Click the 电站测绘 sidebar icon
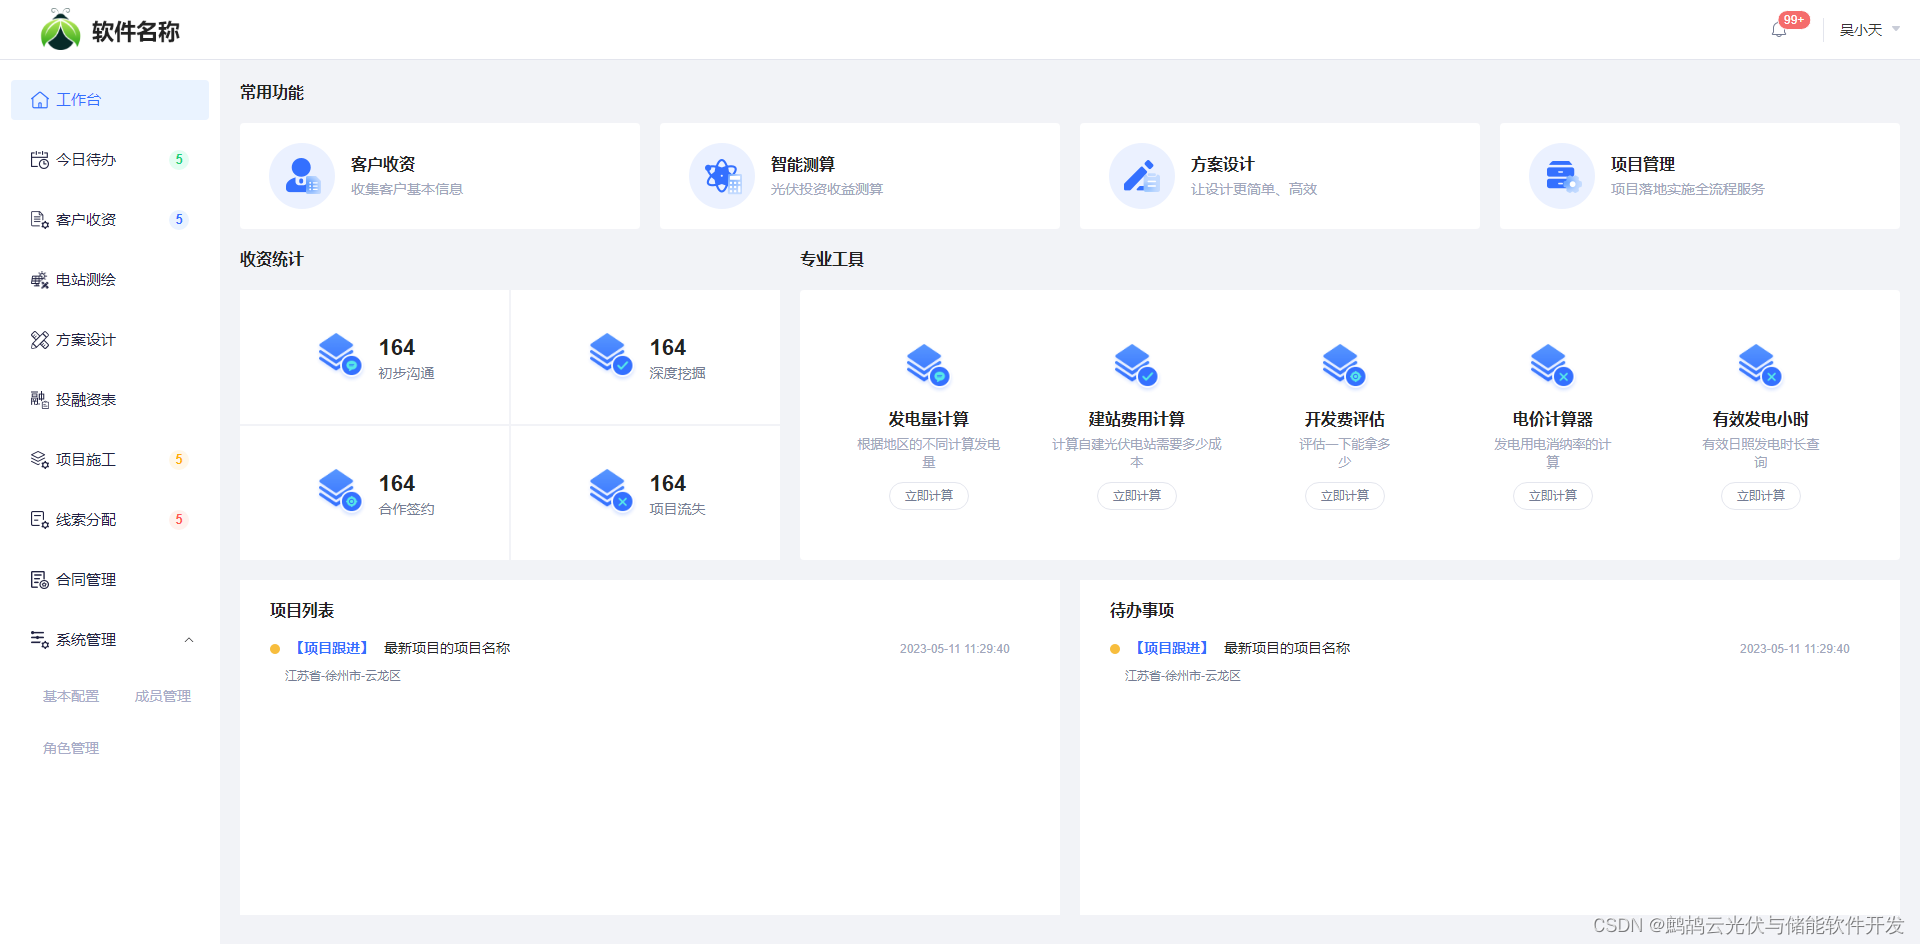The width and height of the screenshot is (1920, 944). coord(39,280)
